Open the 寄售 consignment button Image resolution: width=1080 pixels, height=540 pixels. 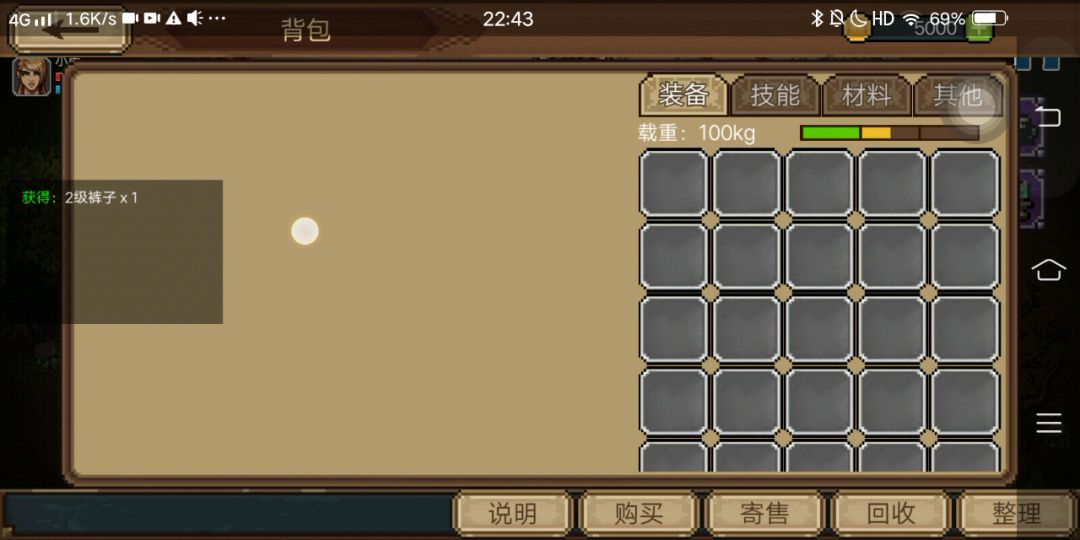pos(765,513)
